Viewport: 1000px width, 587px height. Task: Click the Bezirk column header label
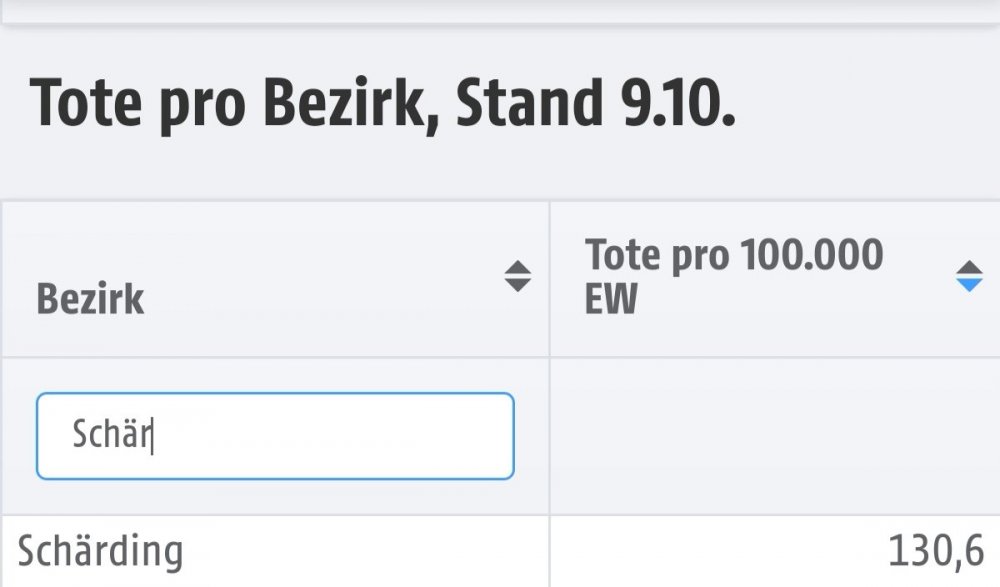[90, 299]
